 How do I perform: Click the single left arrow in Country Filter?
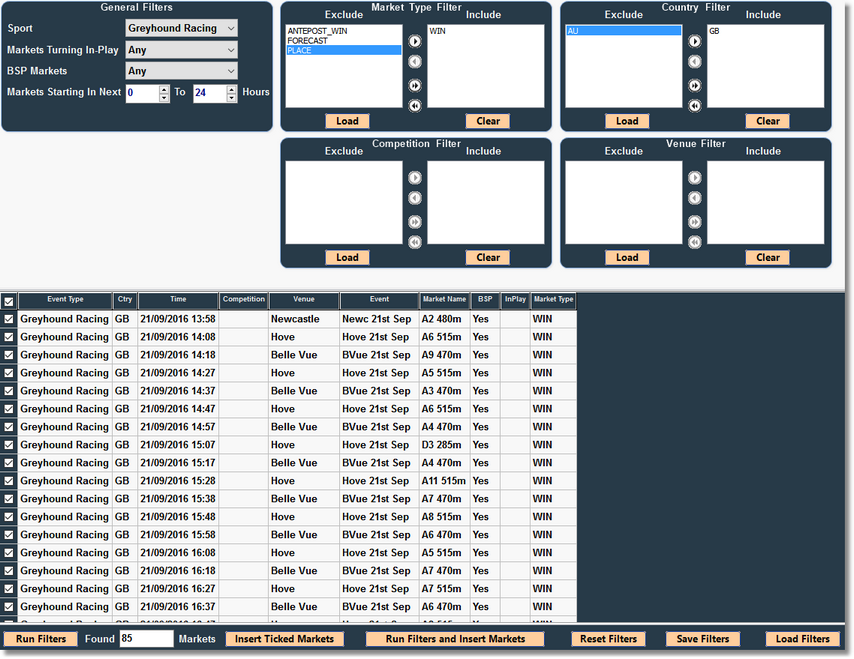point(695,62)
